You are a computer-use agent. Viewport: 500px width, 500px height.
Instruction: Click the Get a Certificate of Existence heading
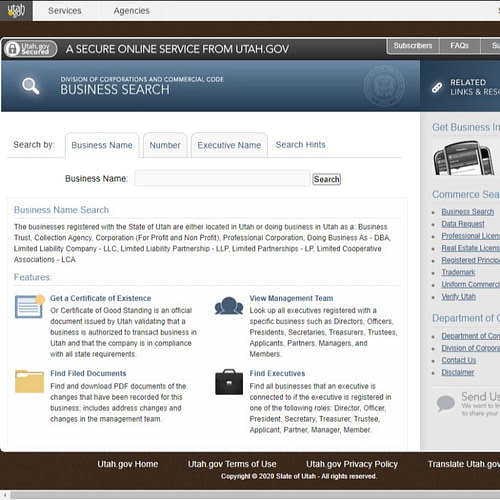101,298
